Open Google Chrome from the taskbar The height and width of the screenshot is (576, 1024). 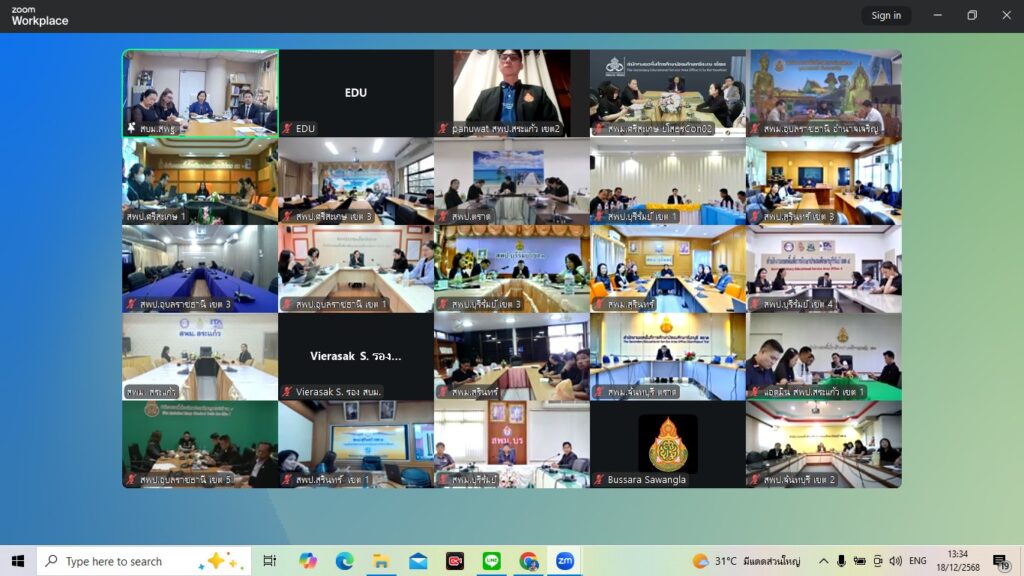point(529,561)
